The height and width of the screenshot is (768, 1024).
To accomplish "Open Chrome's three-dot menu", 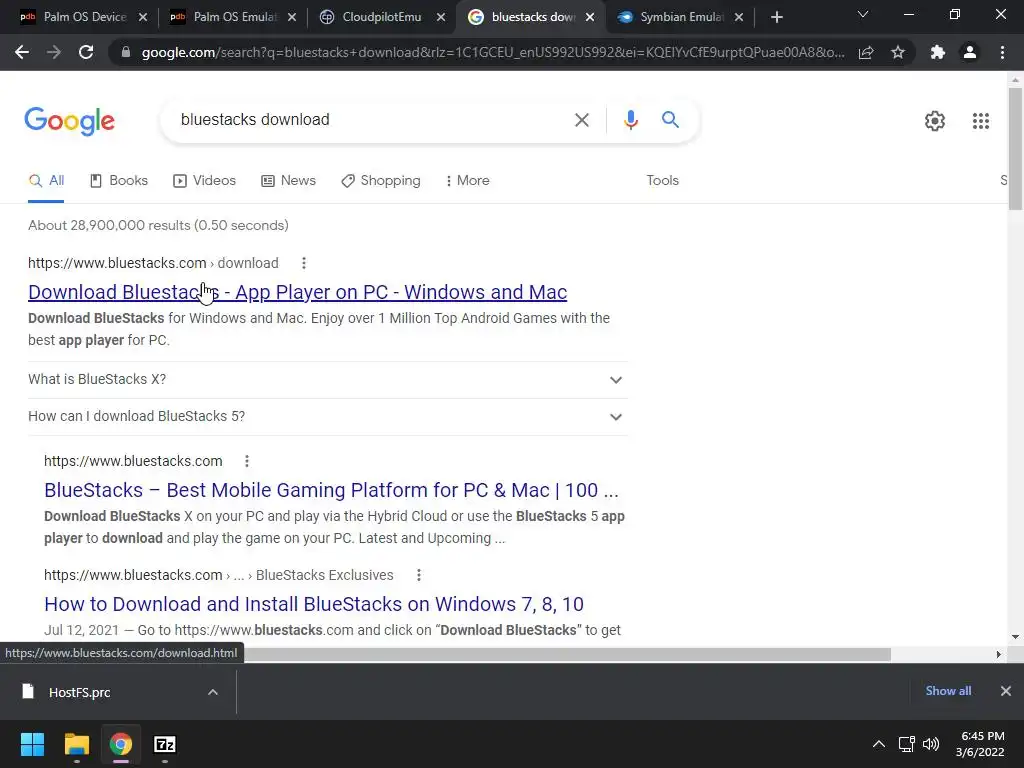I will (x=1002, y=52).
